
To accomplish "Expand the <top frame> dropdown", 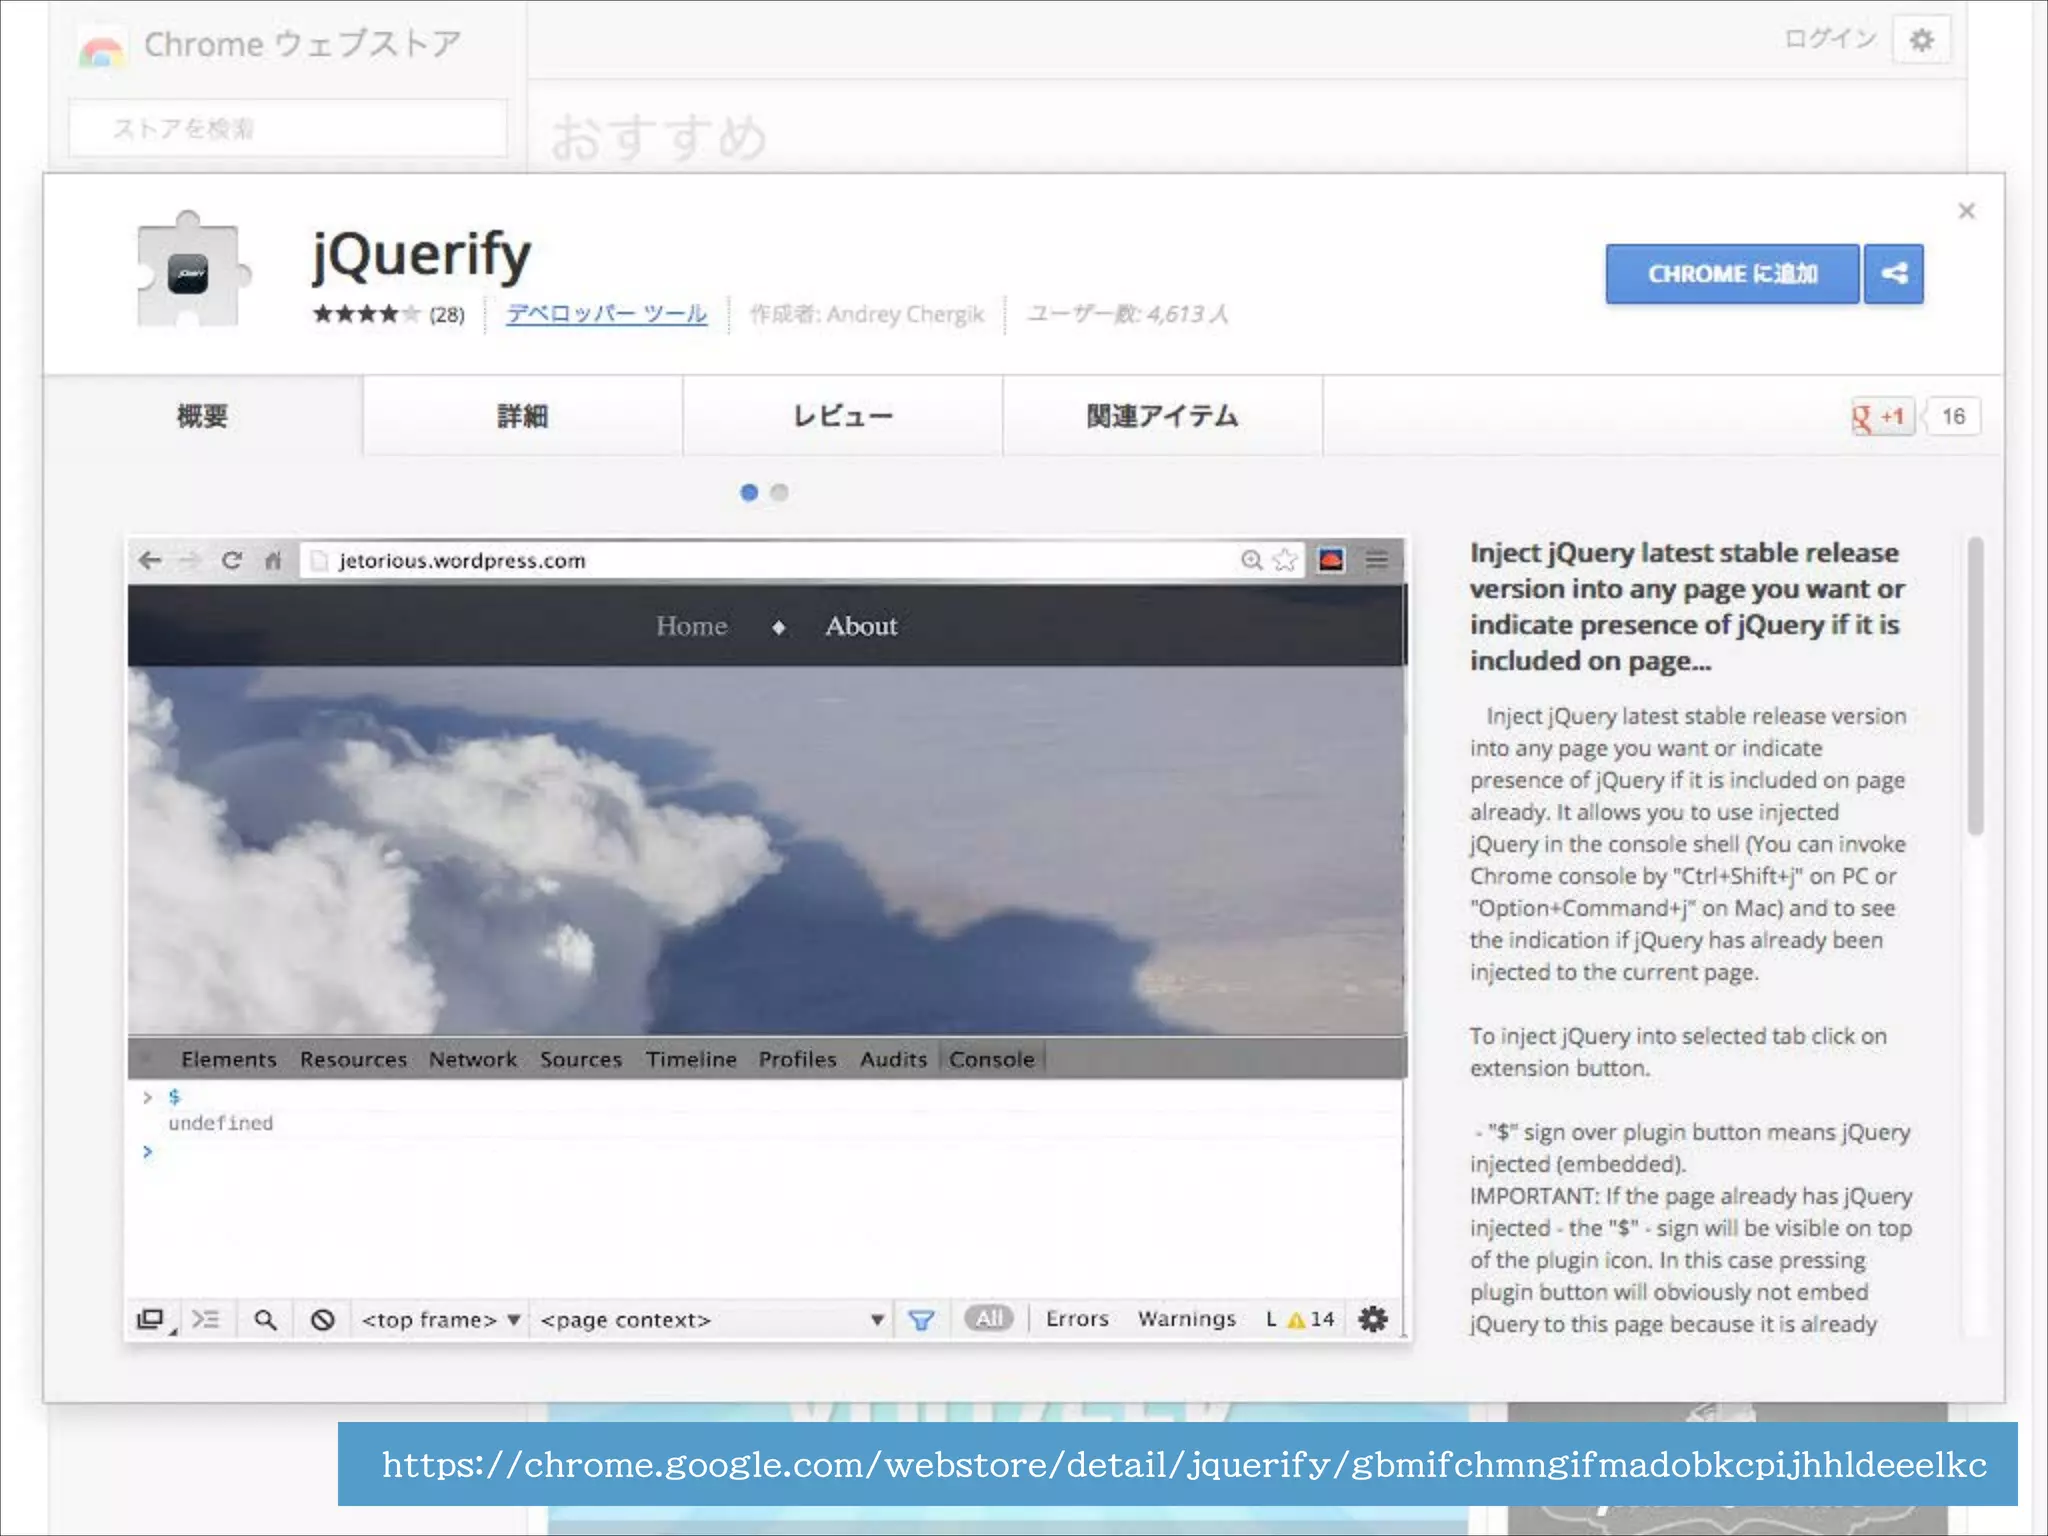I will pos(441,1320).
